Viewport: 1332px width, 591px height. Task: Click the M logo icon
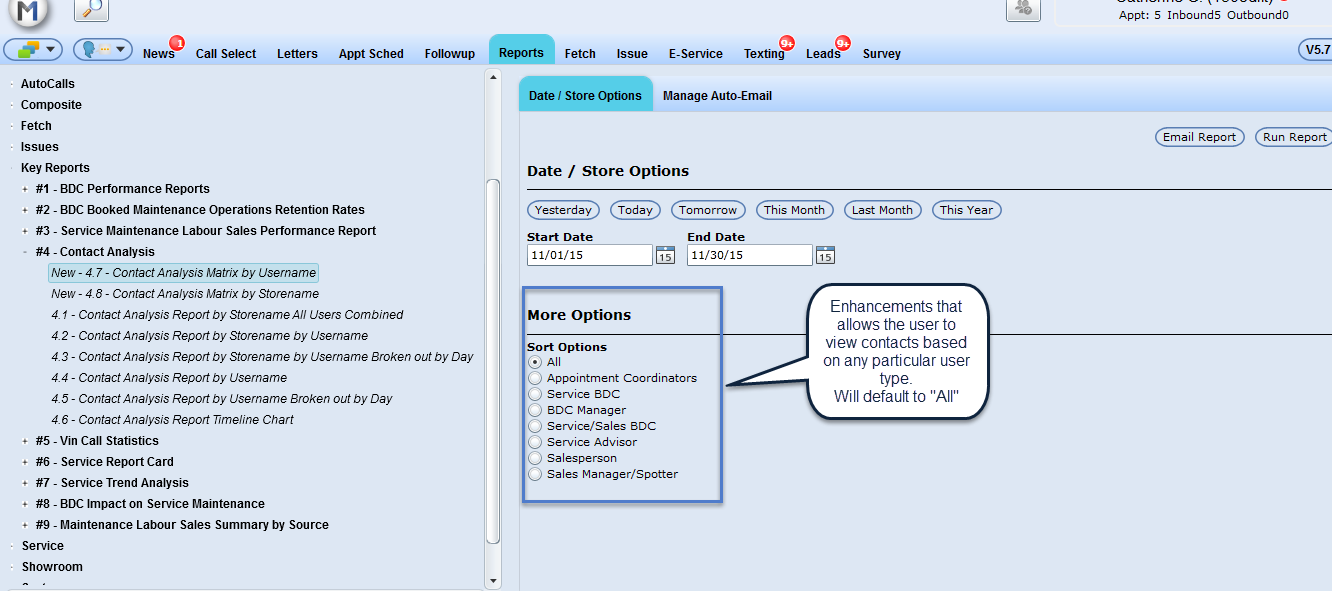click(28, 10)
